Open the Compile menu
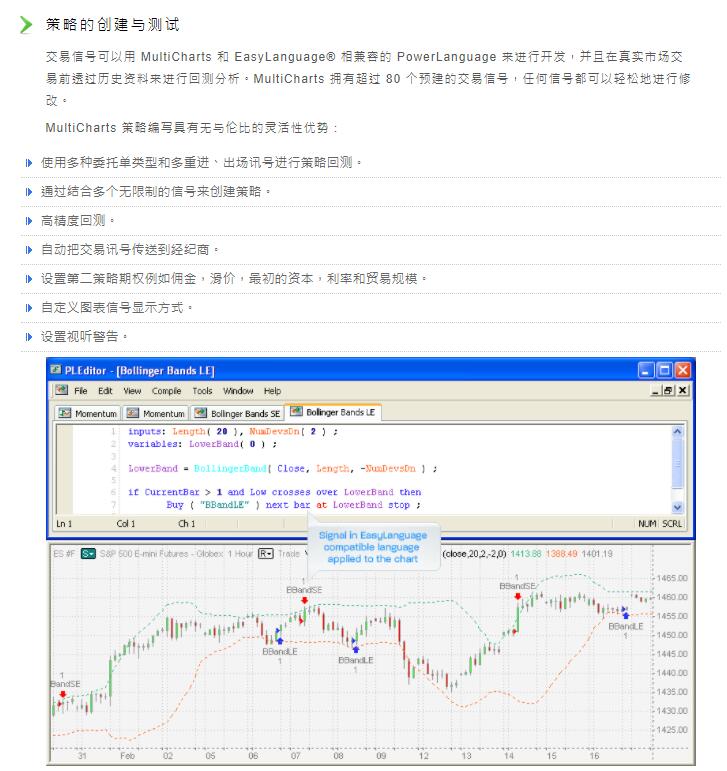The width and height of the screenshot is (727, 771). [x=166, y=391]
